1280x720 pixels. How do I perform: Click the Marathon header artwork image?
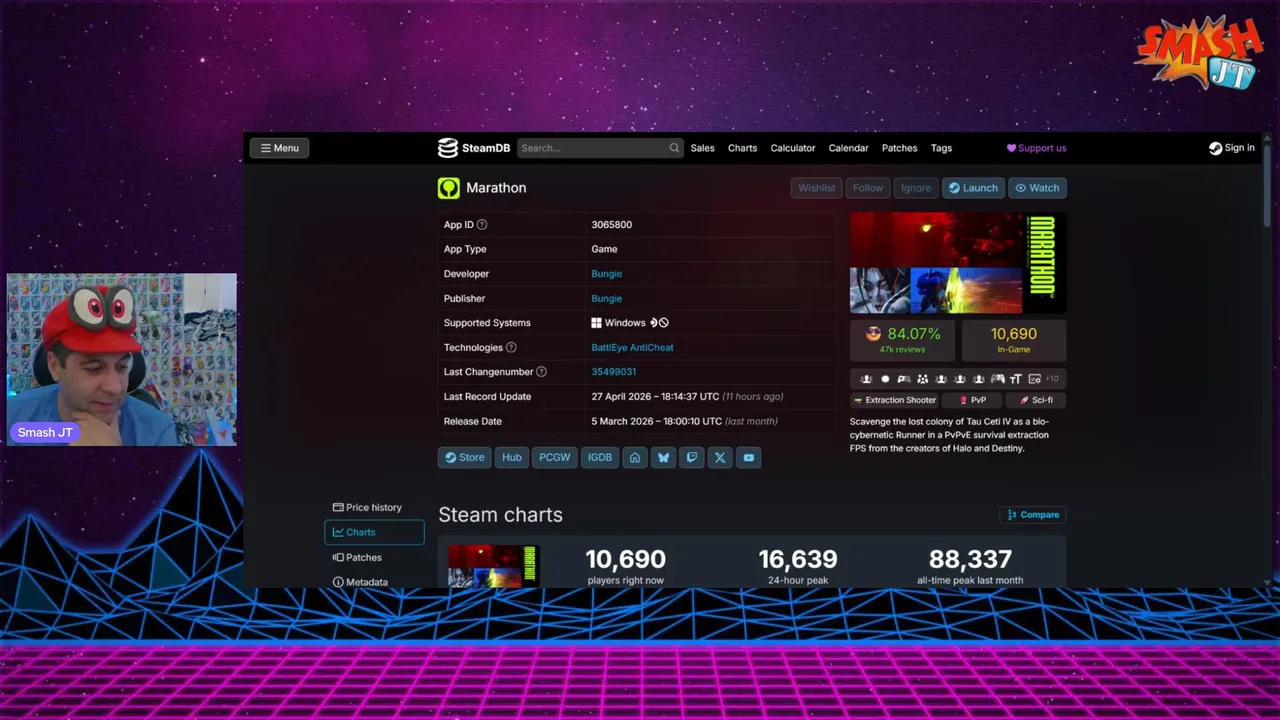(x=958, y=263)
